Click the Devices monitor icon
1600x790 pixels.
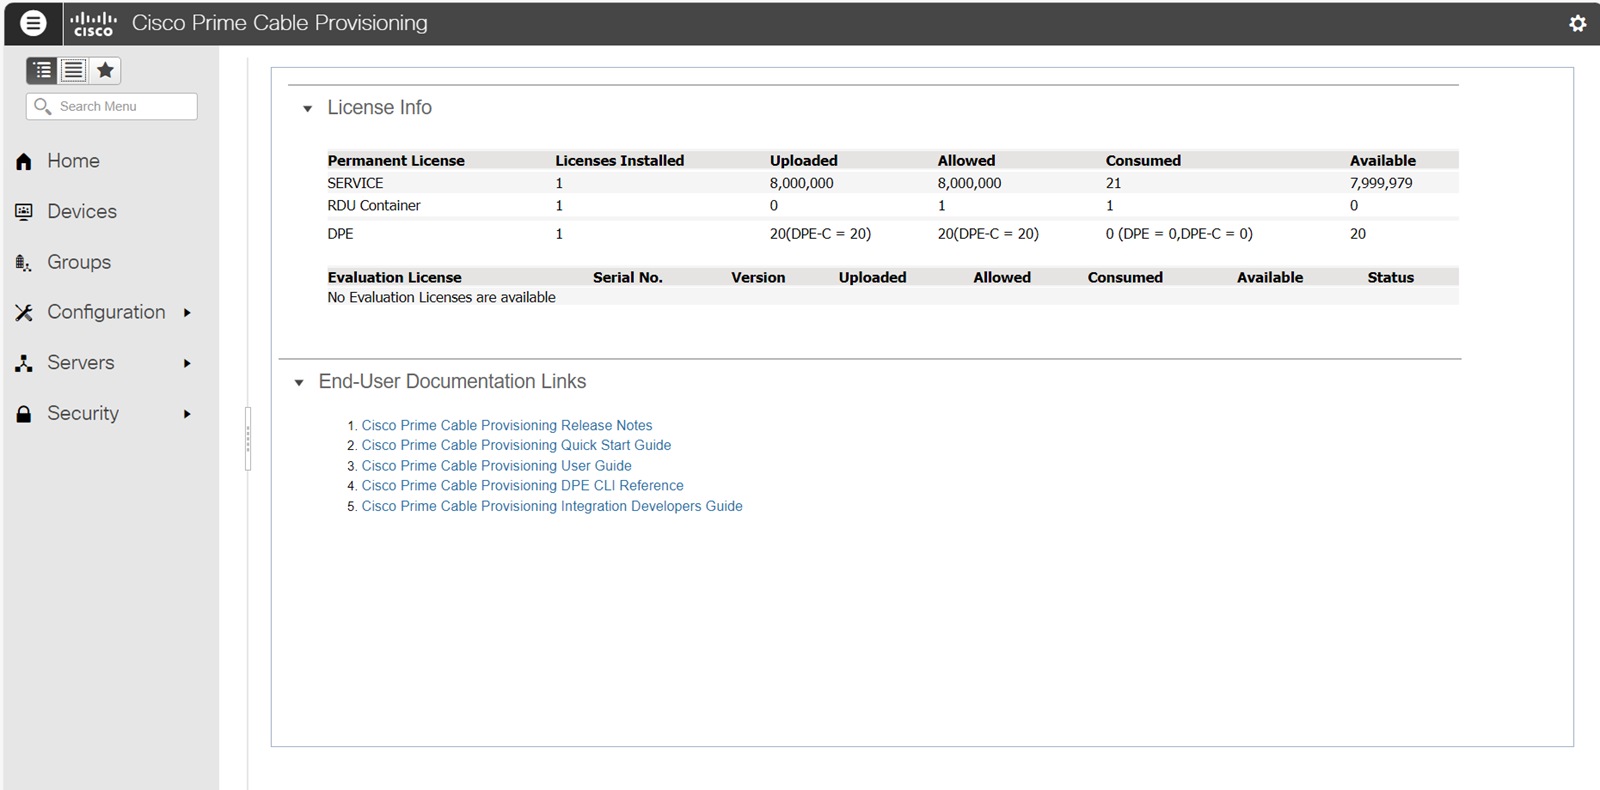[24, 212]
